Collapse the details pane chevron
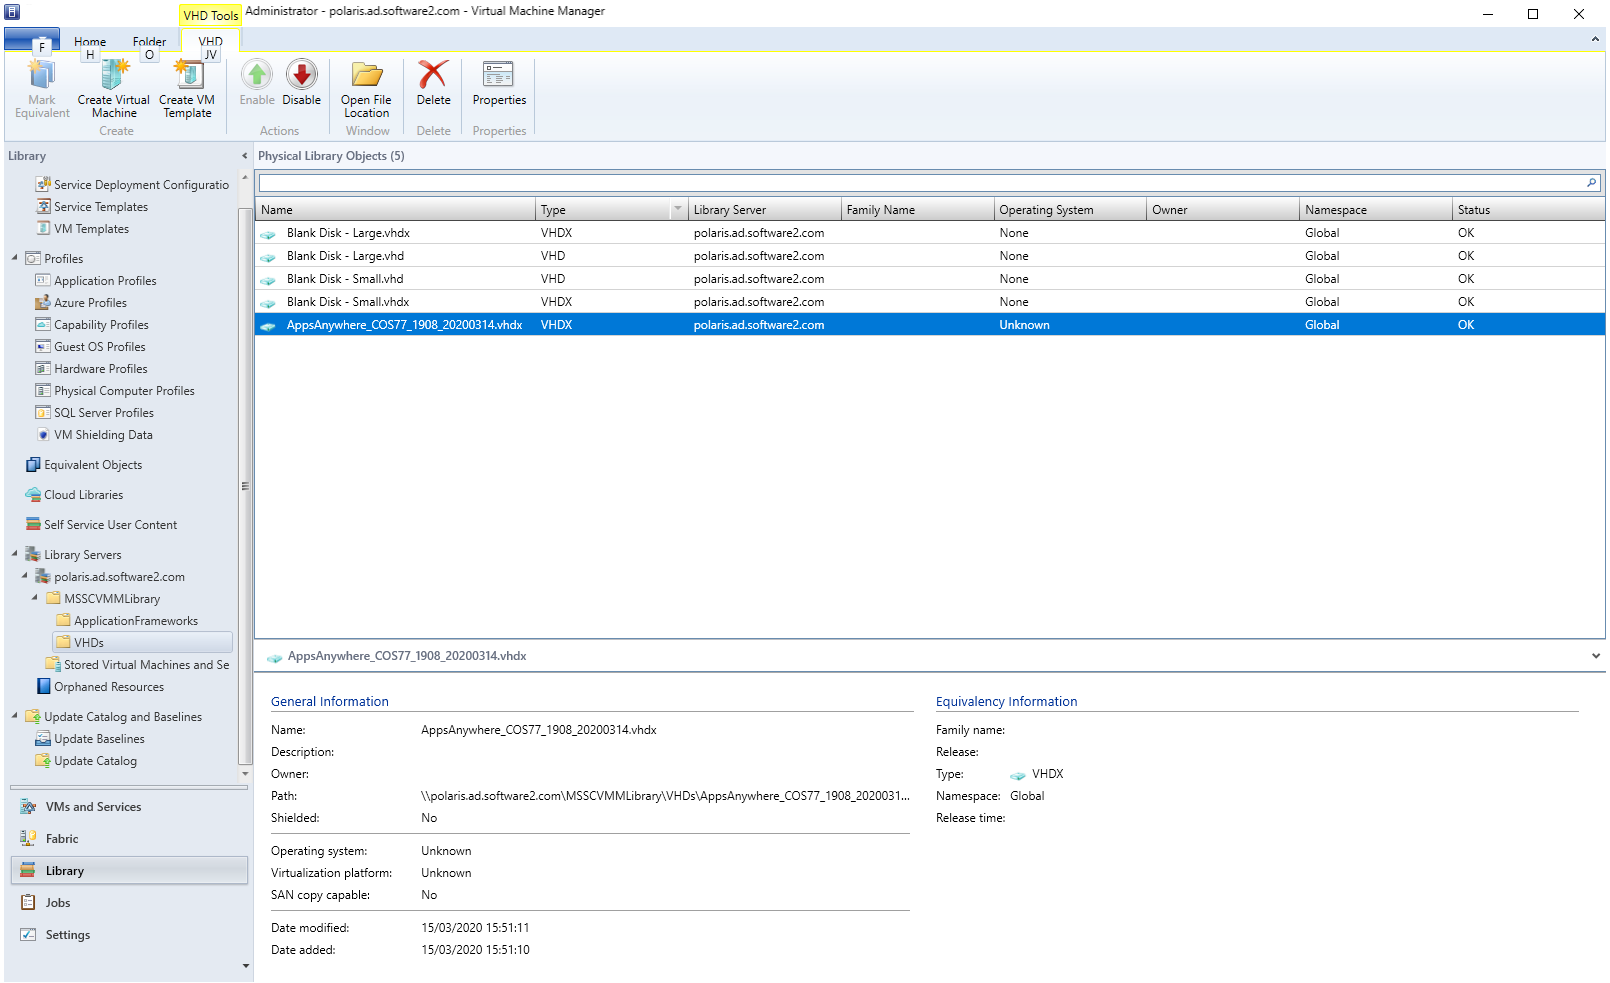Screen dimensions: 1610x983 [1595, 656]
